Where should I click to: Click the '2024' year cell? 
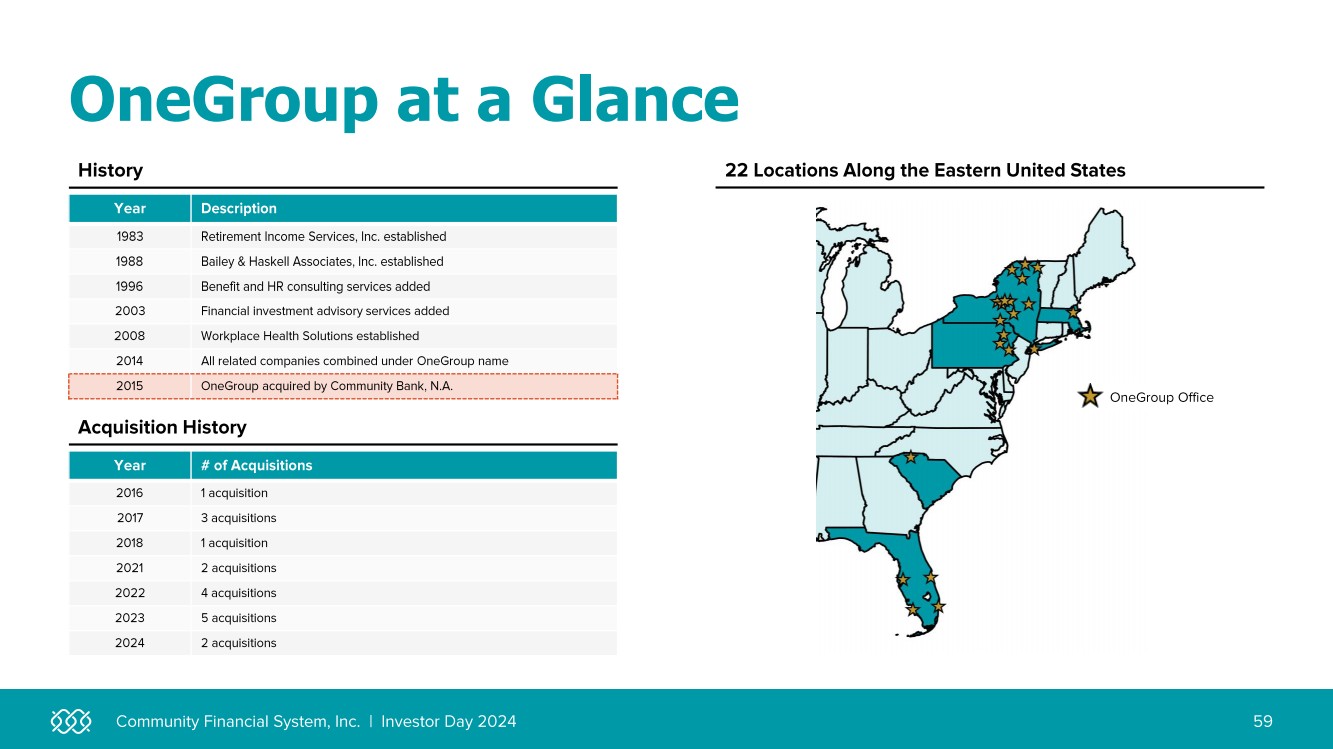pyautogui.click(x=130, y=643)
